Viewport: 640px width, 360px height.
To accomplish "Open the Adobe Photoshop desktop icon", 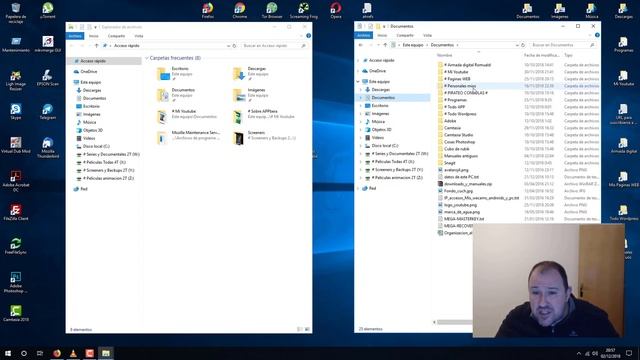I will pos(16,282).
